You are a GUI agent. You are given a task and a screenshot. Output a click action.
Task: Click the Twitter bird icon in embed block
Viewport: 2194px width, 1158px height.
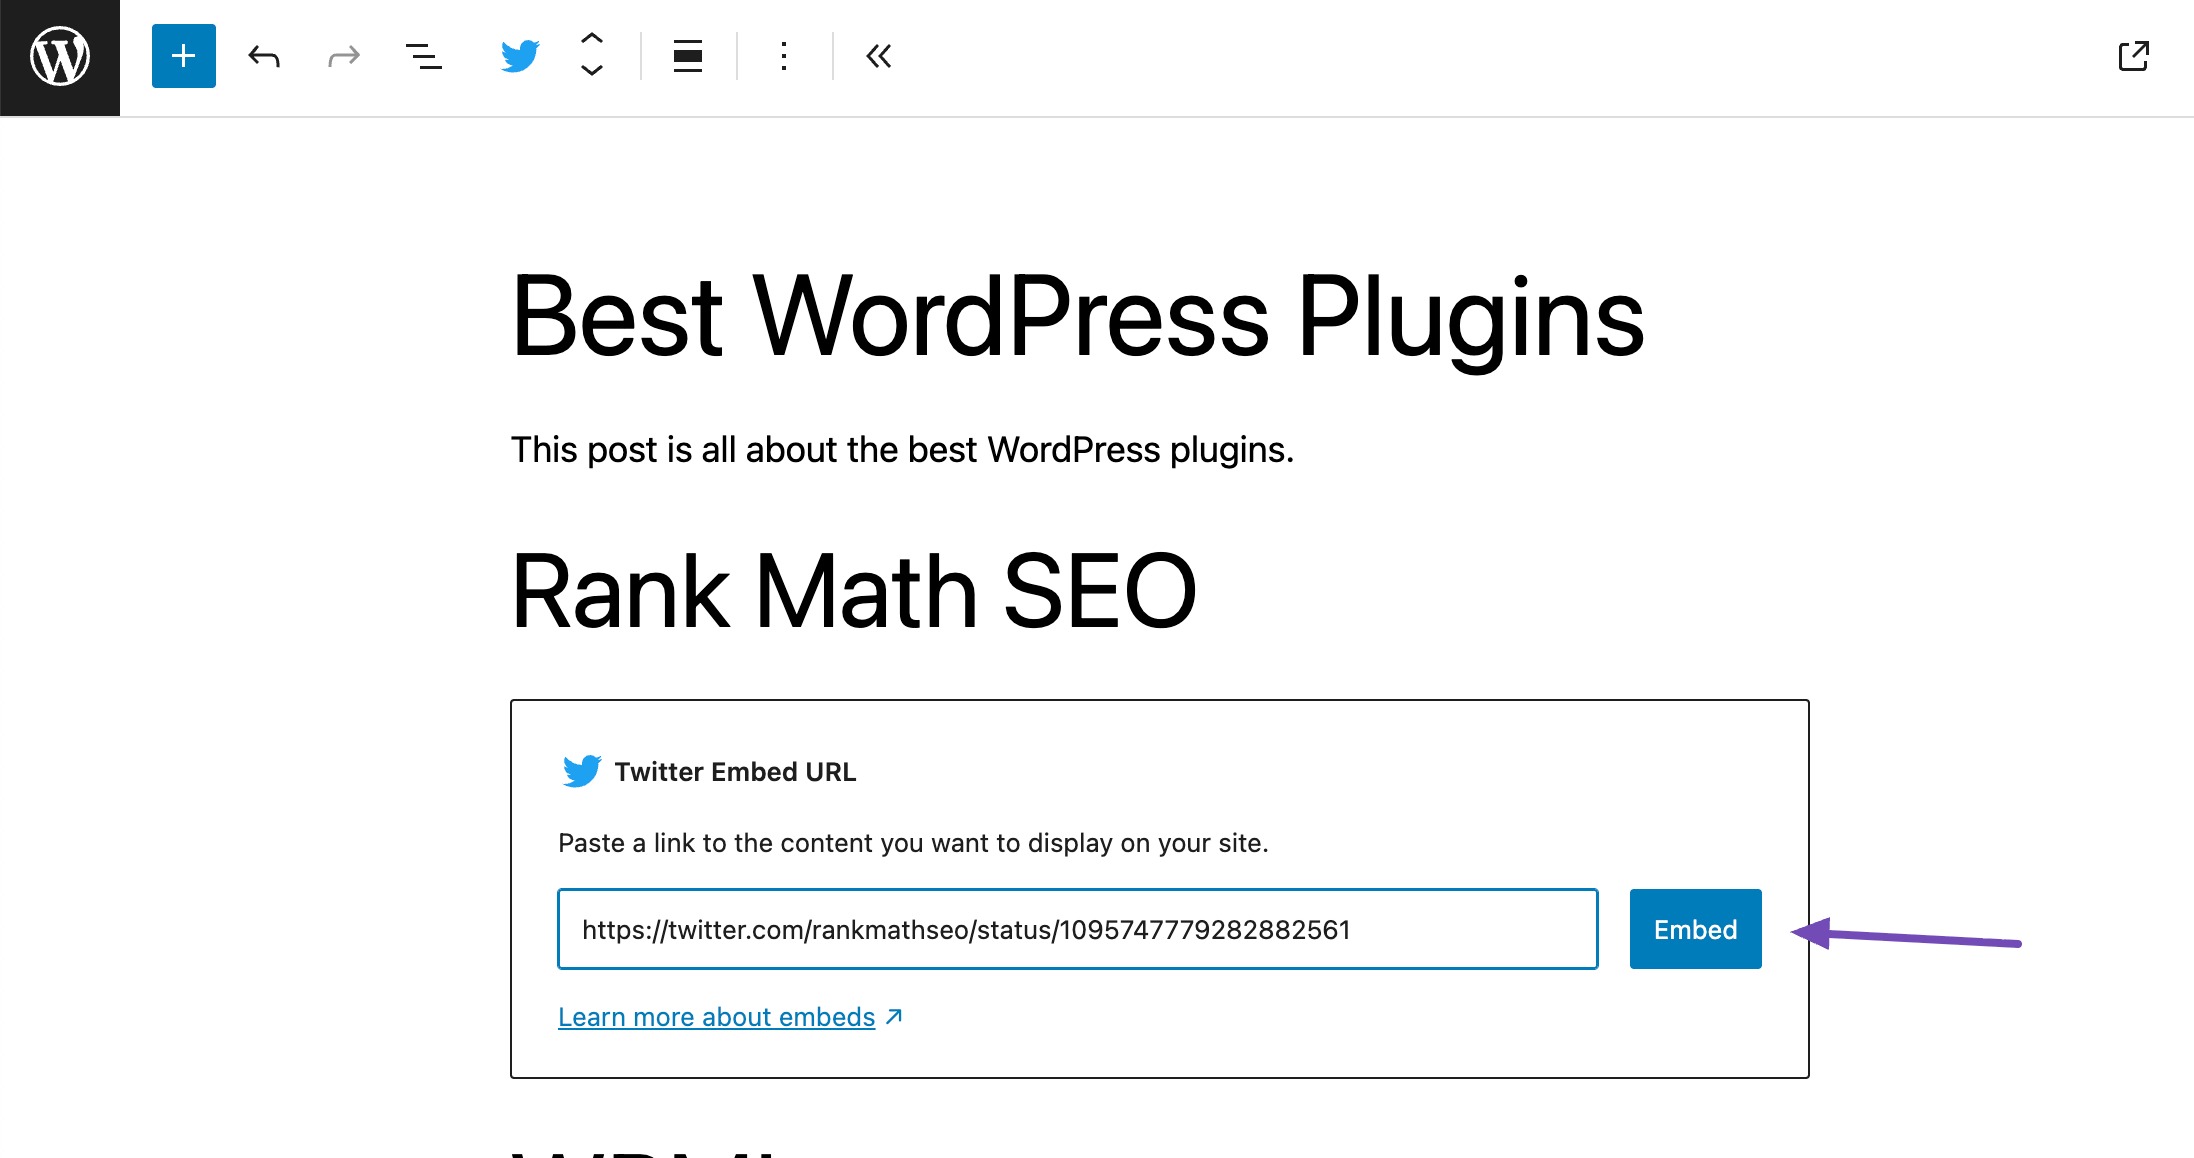pyautogui.click(x=581, y=771)
